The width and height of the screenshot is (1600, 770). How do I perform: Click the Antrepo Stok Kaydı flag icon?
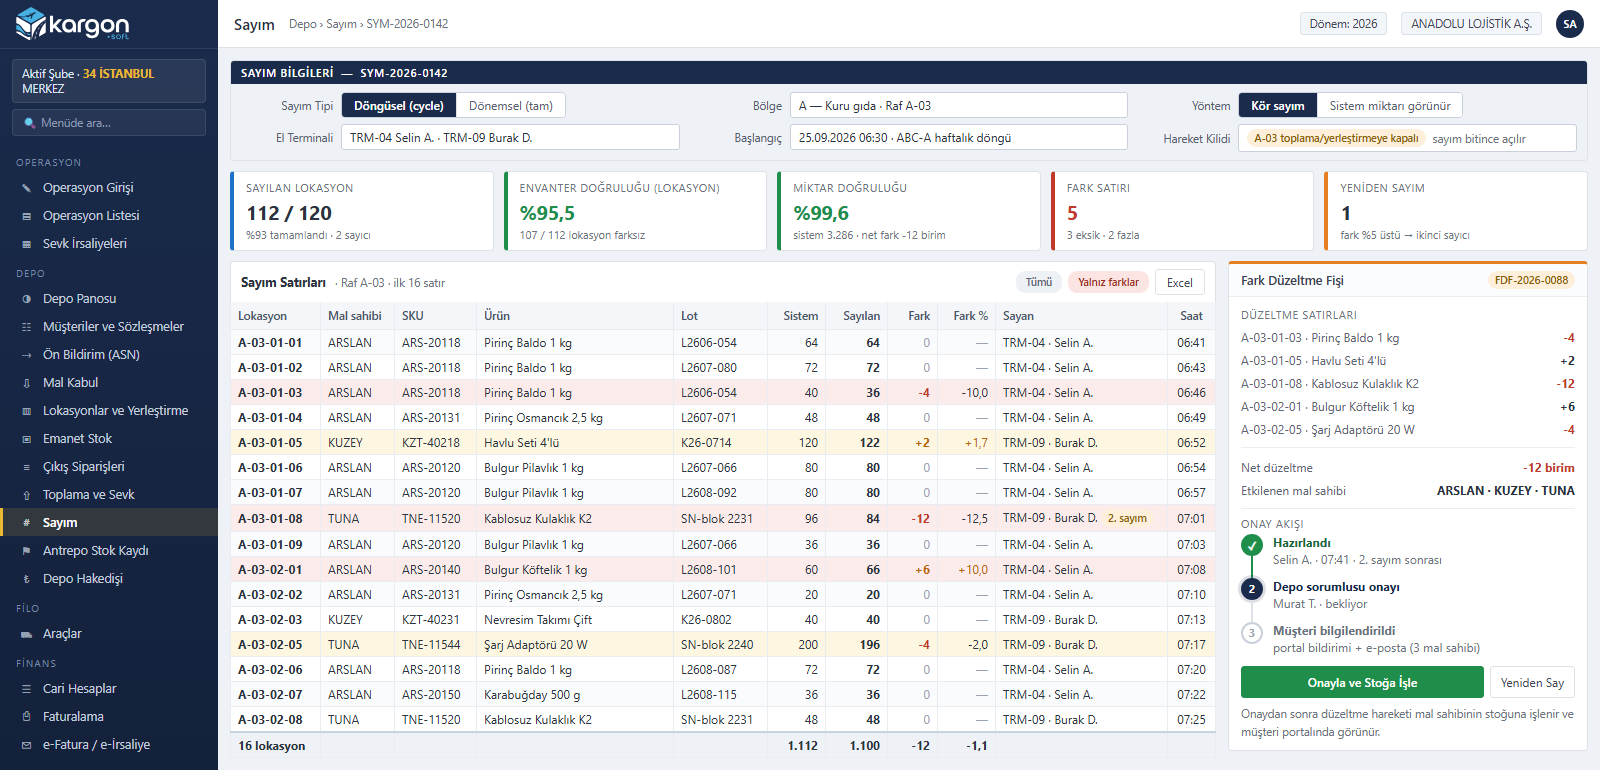tap(27, 551)
